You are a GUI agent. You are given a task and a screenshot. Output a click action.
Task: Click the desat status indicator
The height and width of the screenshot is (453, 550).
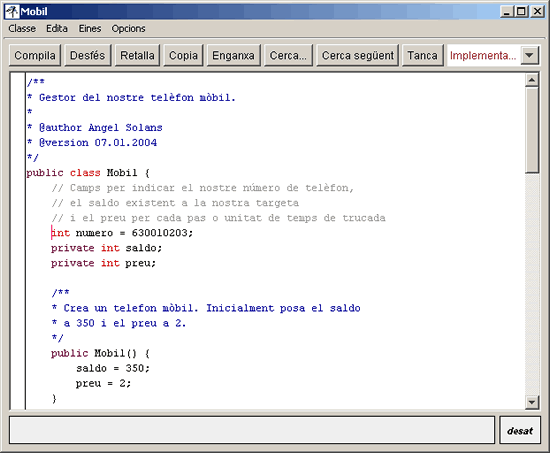point(520,430)
